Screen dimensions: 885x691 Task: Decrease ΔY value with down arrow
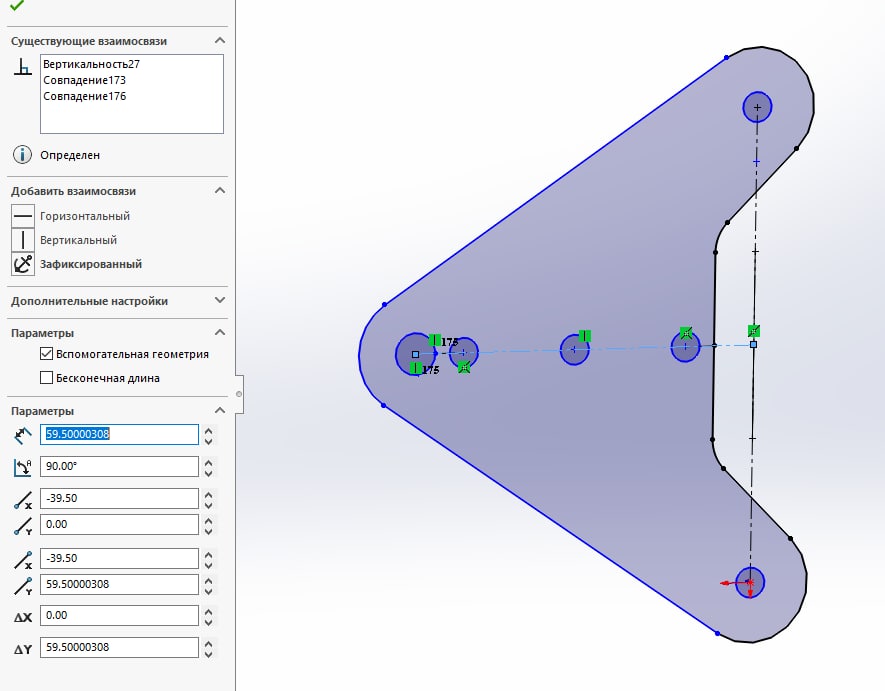point(209,653)
